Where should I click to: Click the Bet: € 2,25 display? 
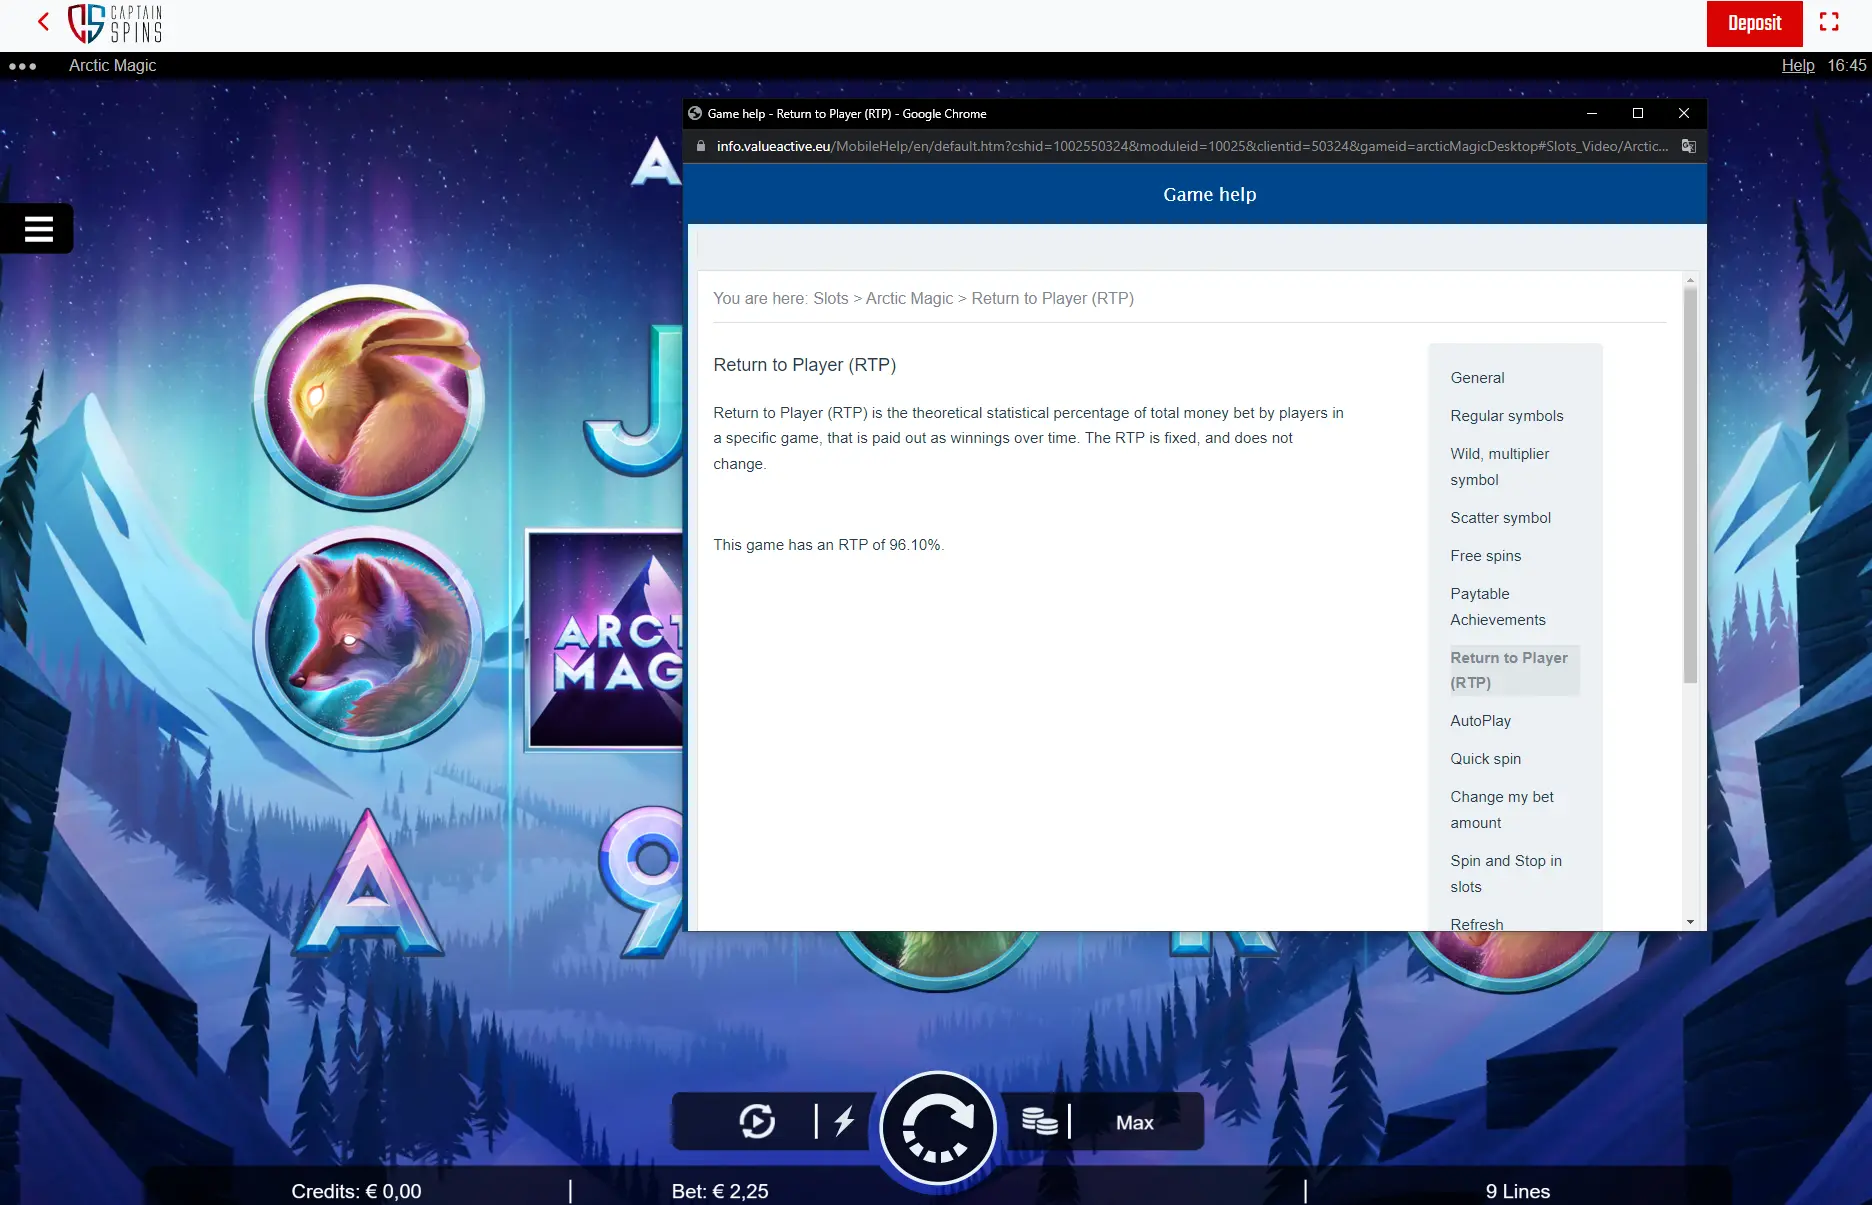tap(720, 1191)
